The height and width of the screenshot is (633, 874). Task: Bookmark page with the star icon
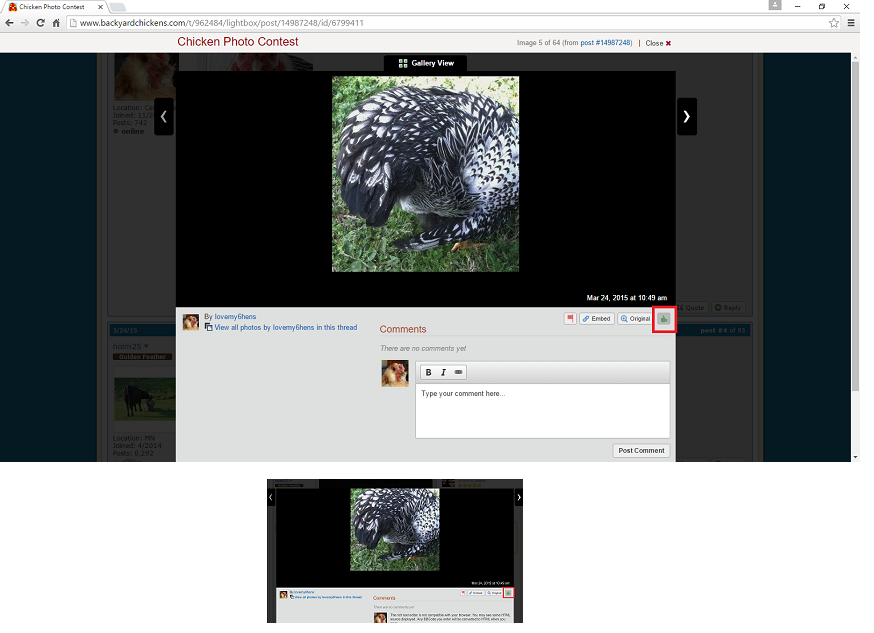click(833, 23)
